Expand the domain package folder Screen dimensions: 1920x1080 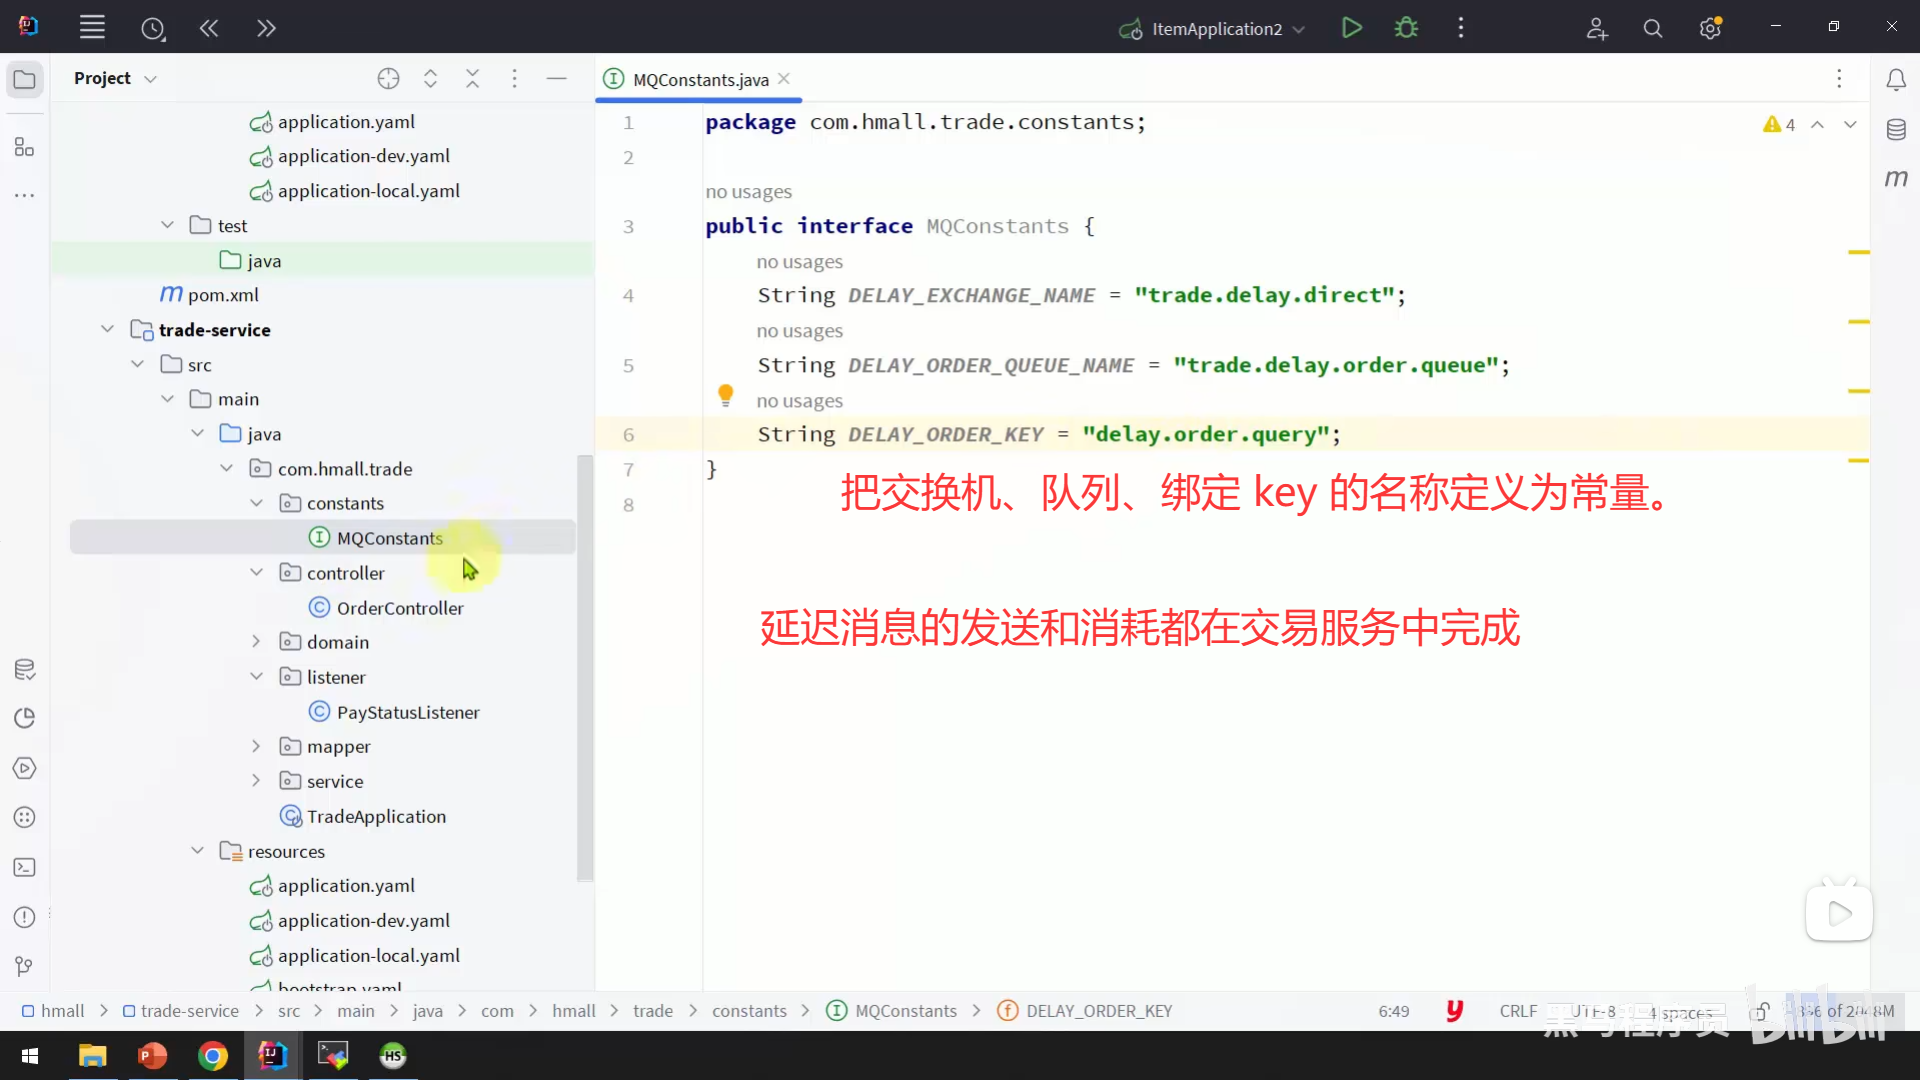click(256, 642)
